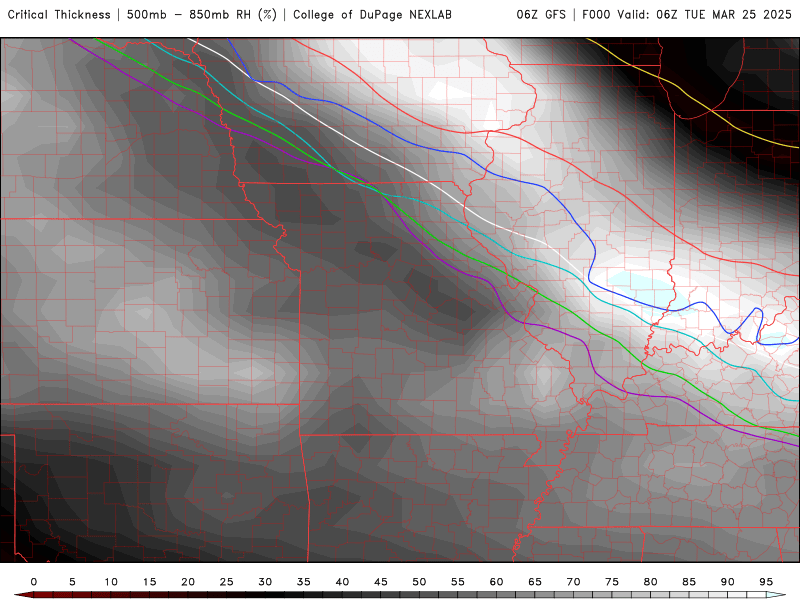Click the "Critical Thickness" title text

(x=59, y=15)
